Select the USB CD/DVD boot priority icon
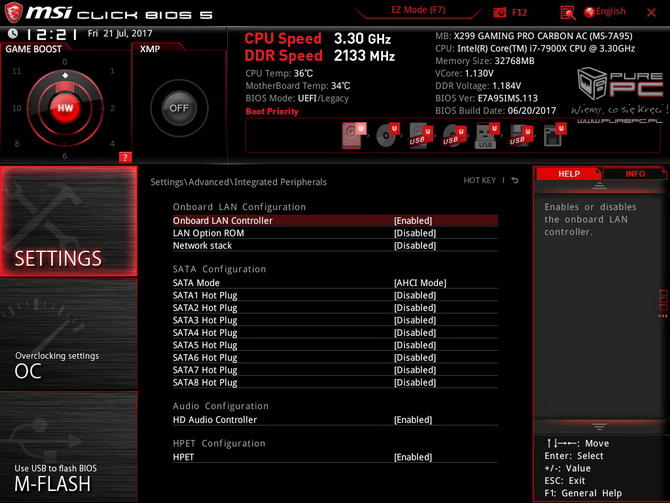670x503 pixels. click(x=453, y=136)
